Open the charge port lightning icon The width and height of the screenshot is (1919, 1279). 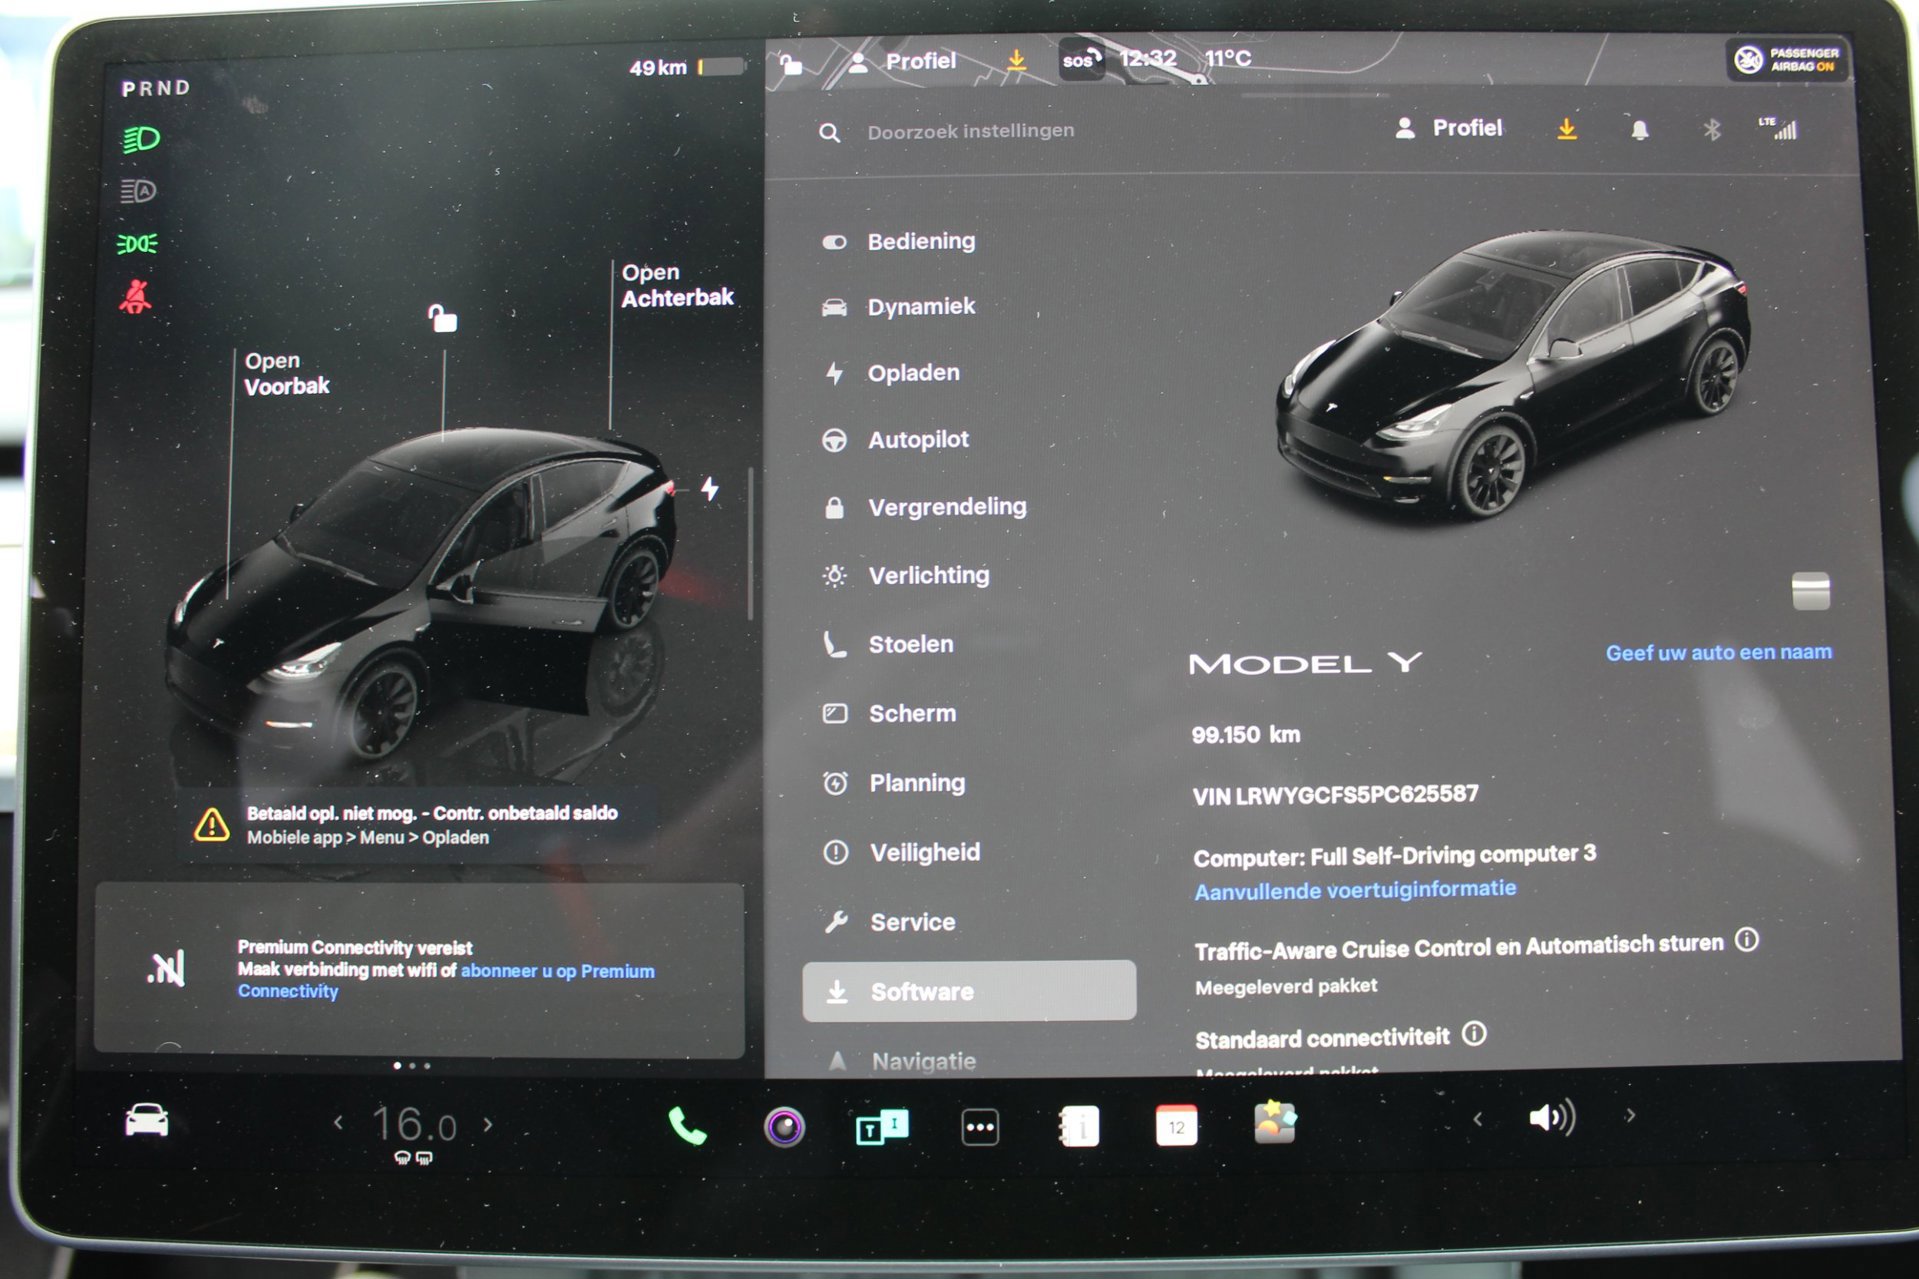tap(709, 489)
